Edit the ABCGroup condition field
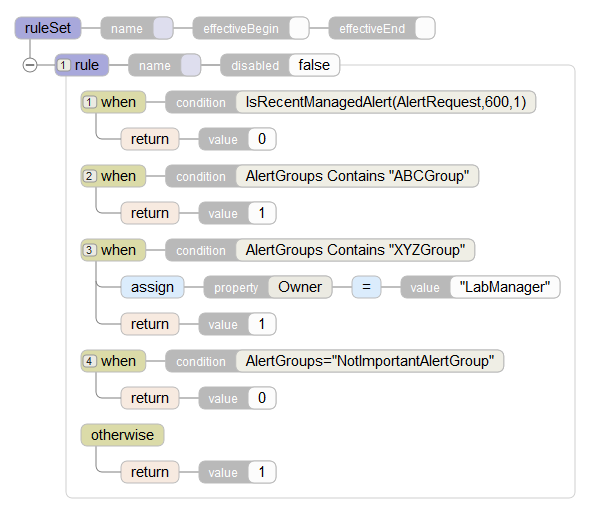This screenshot has height=523, width=597. tap(357, 176)
